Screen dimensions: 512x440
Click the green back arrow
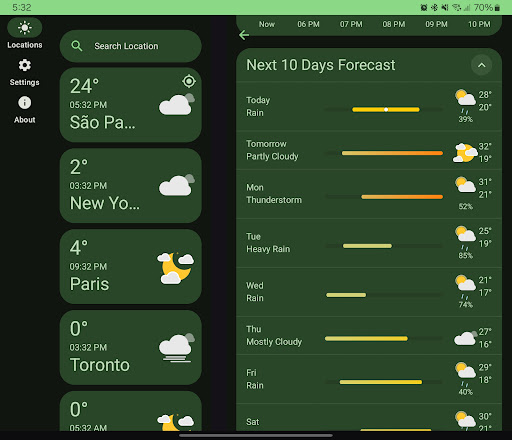pos(244,35)
